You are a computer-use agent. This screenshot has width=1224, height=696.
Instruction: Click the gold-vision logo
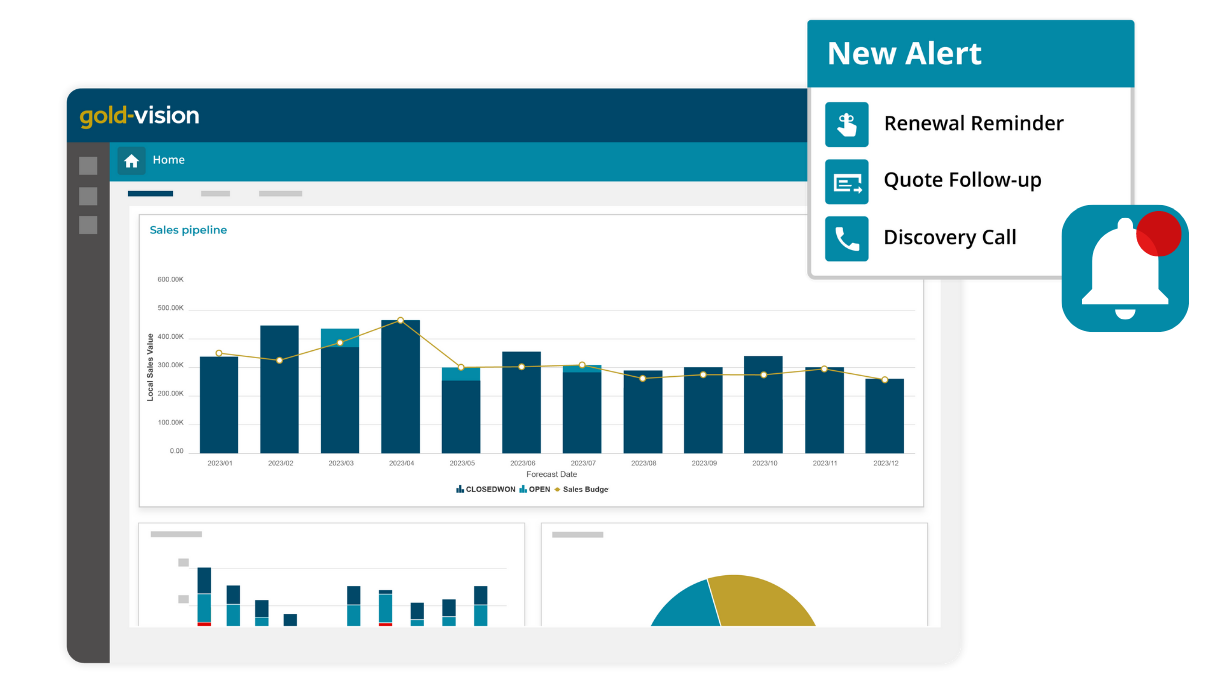[x=140, y=116]
